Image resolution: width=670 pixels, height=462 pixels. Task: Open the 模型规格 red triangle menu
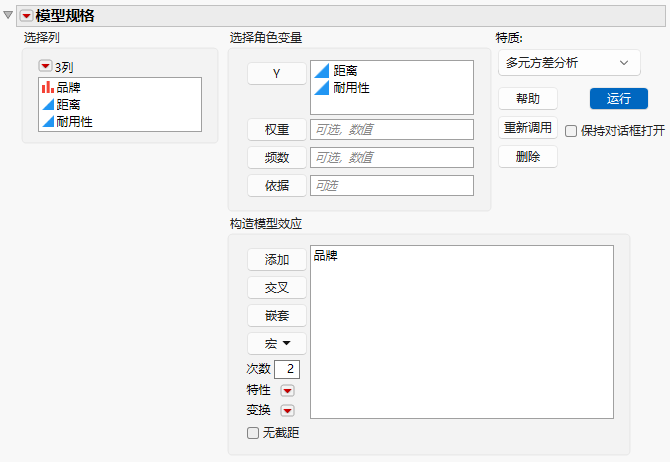pyautogui.click(x=26, y=16)
